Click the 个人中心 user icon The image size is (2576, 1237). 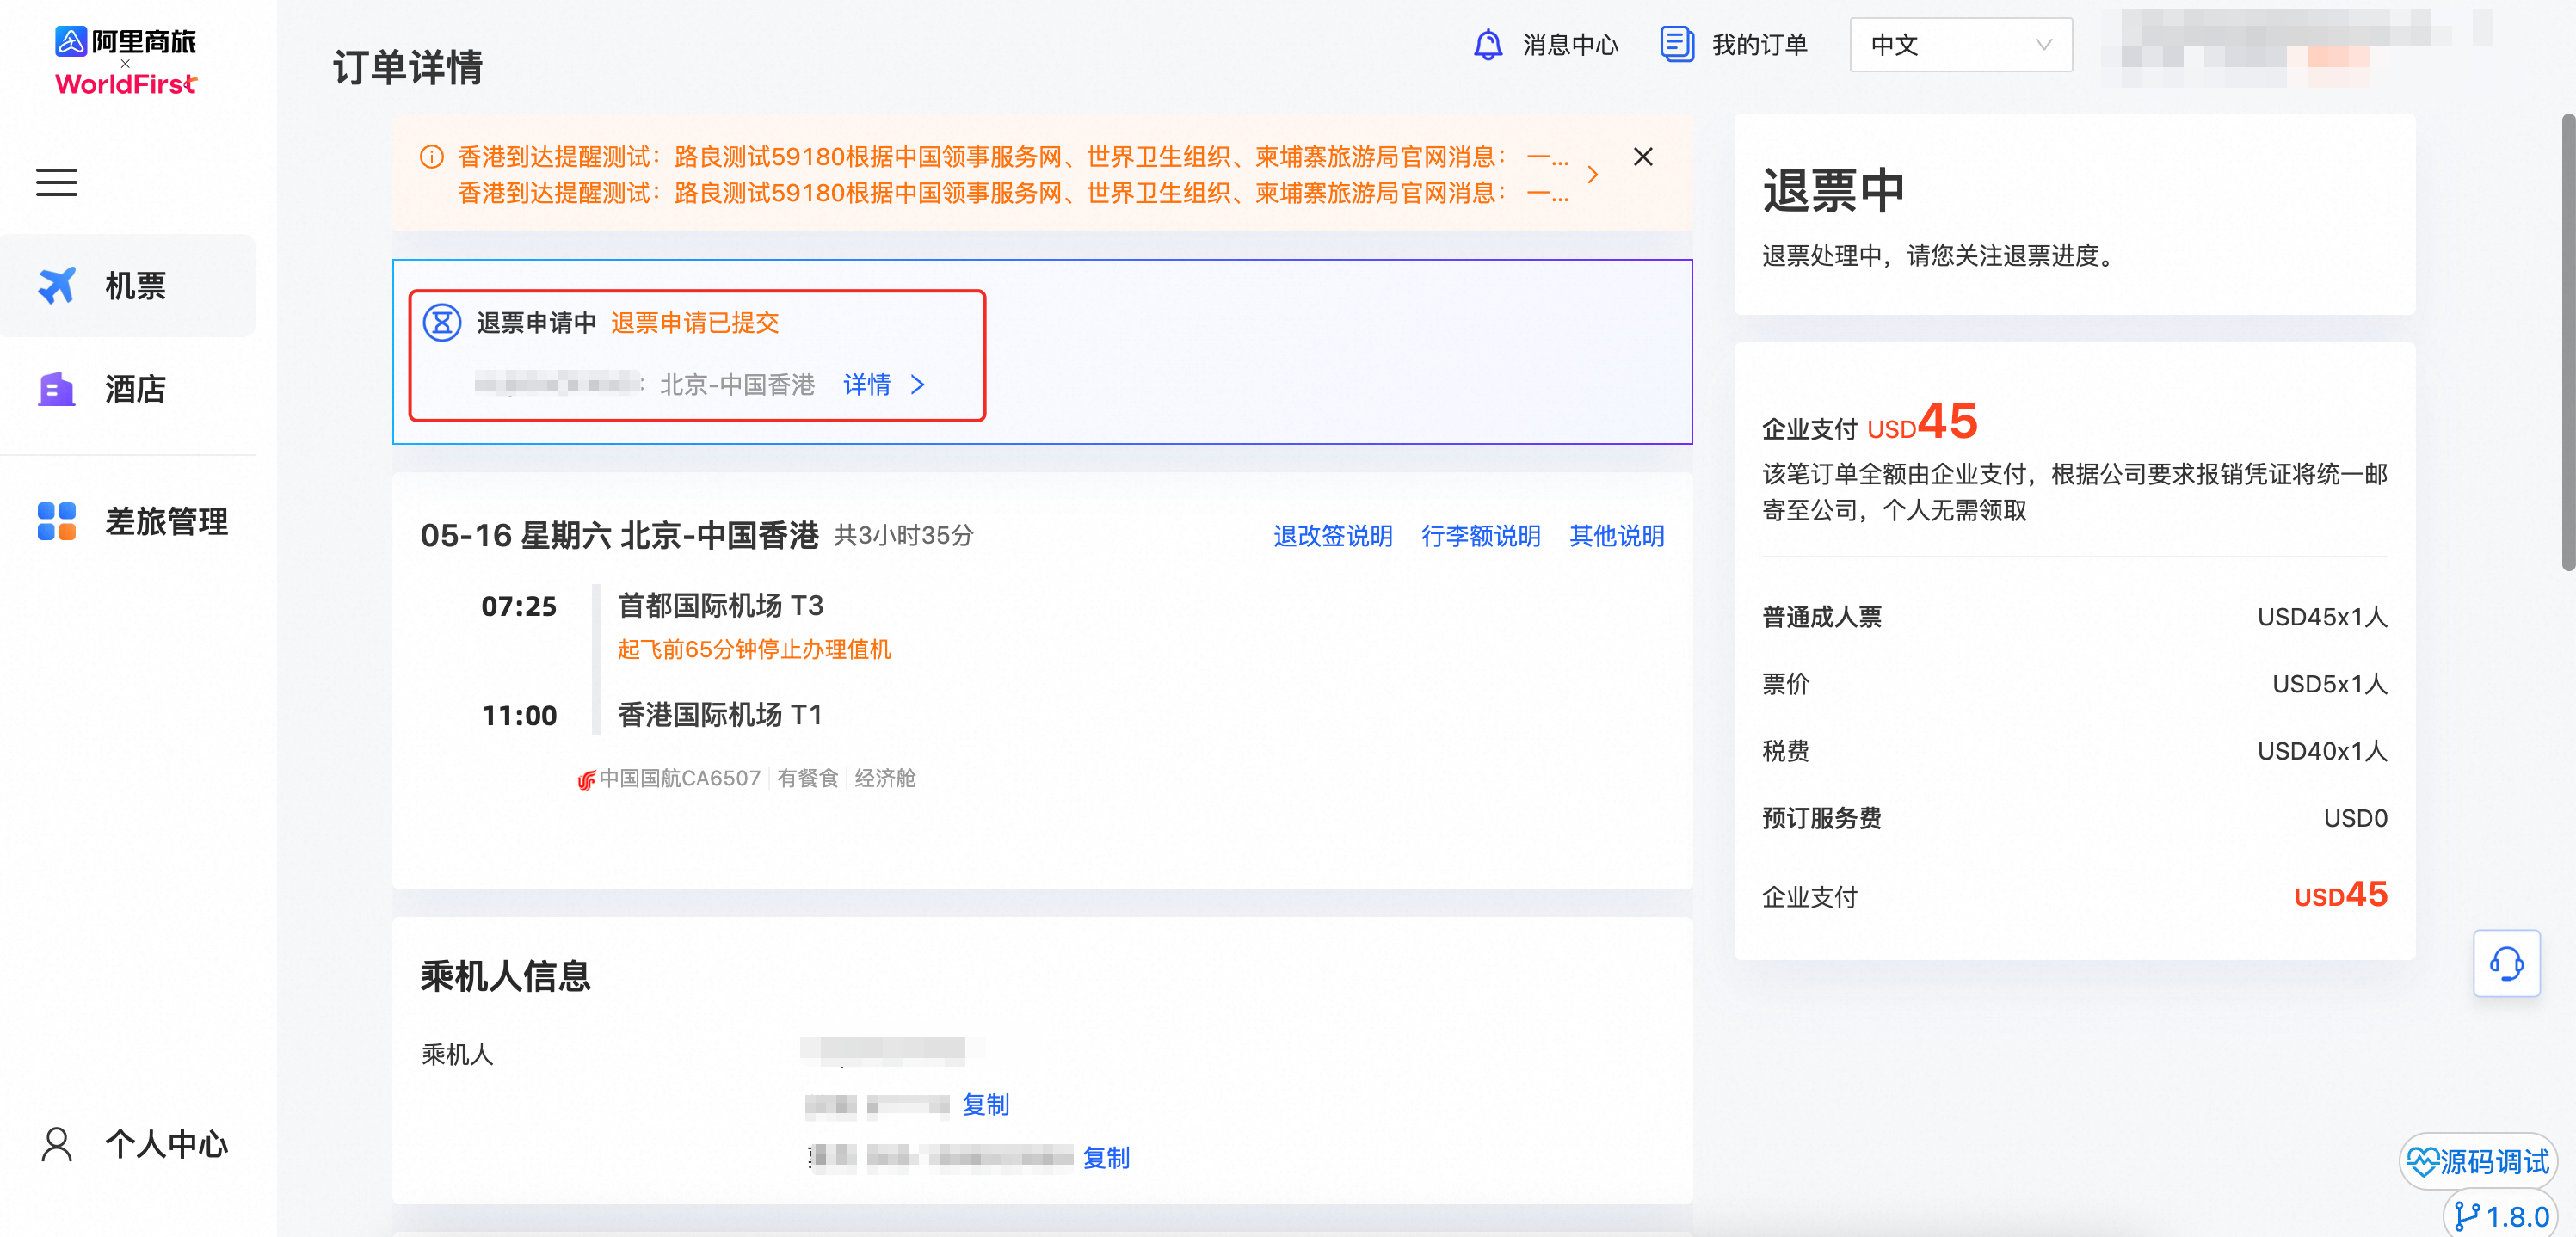56,1144
